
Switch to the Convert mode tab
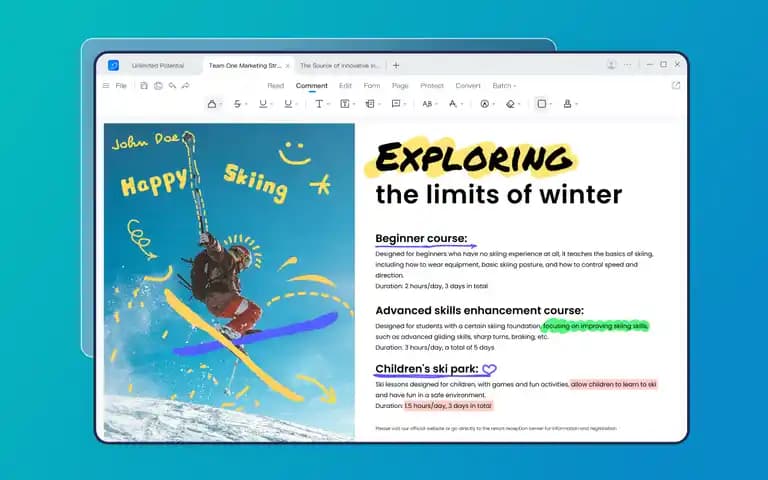(x=468, y=86)
